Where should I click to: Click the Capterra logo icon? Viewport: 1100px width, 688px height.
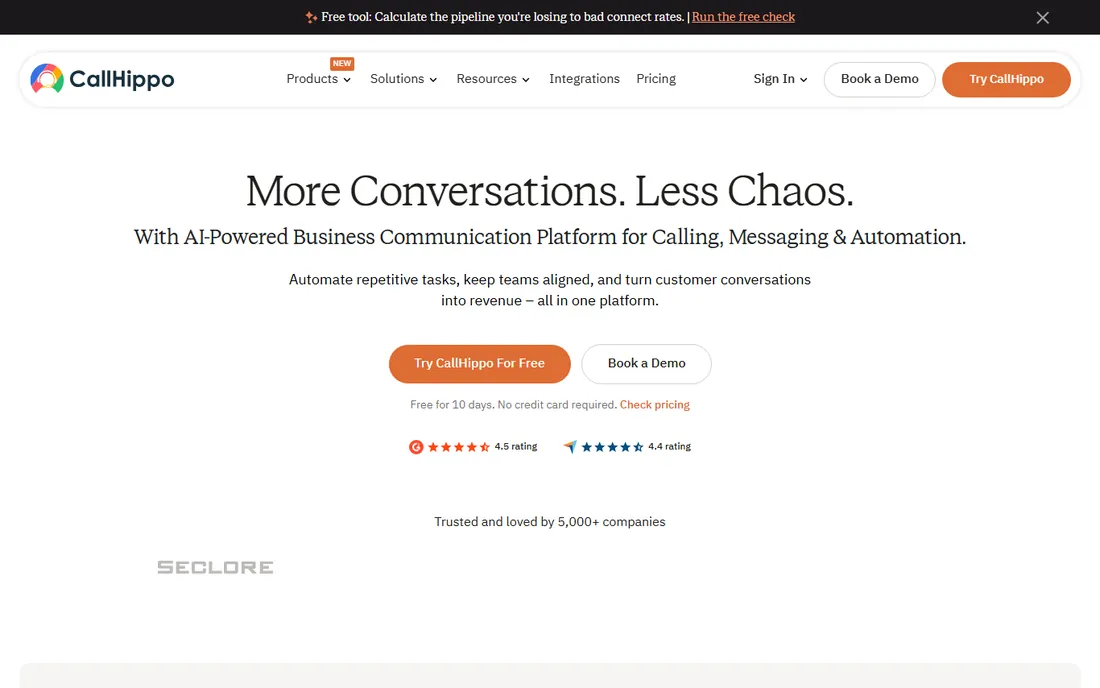570,447
